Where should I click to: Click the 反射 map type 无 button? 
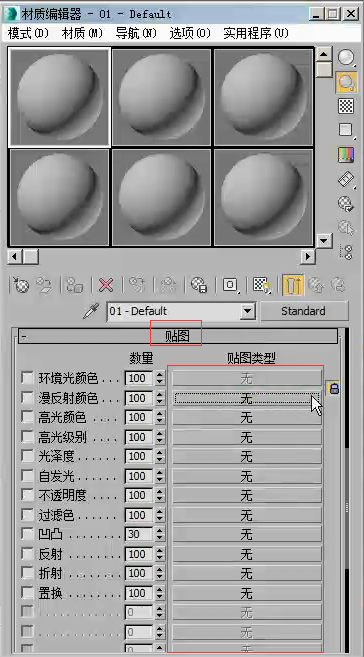coord(247,554)
